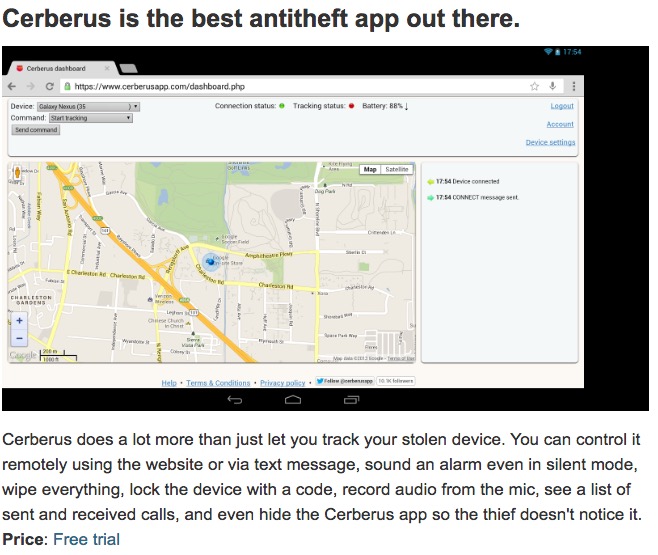Tap the Android recent apps button

click(351, 399)
